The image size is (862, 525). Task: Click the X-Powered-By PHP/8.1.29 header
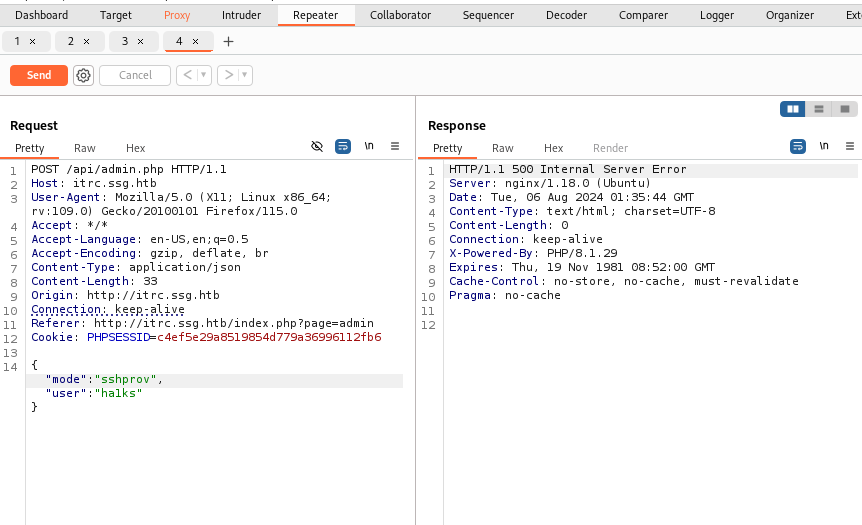pos(533,253)
